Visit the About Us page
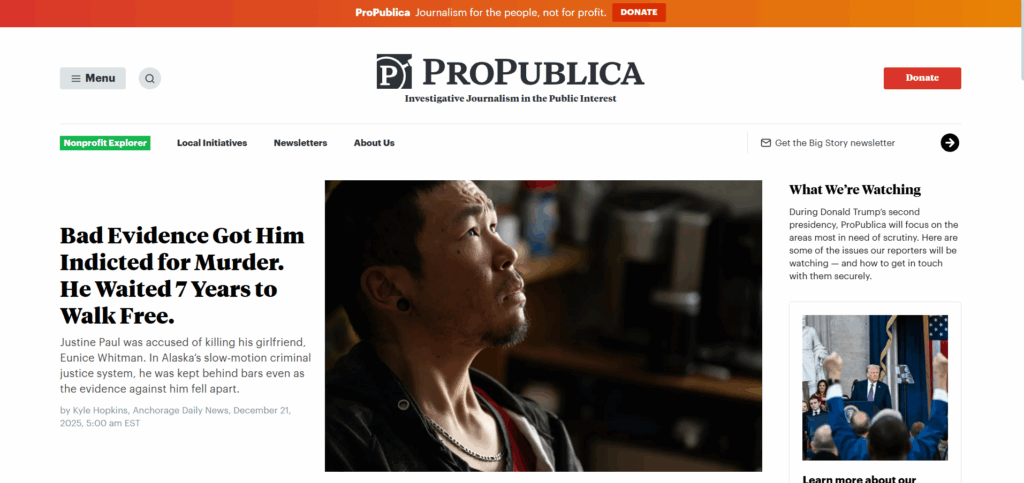Image resolution: width=1024 pixels, height=483 pixels. click(x=374, y=143)
